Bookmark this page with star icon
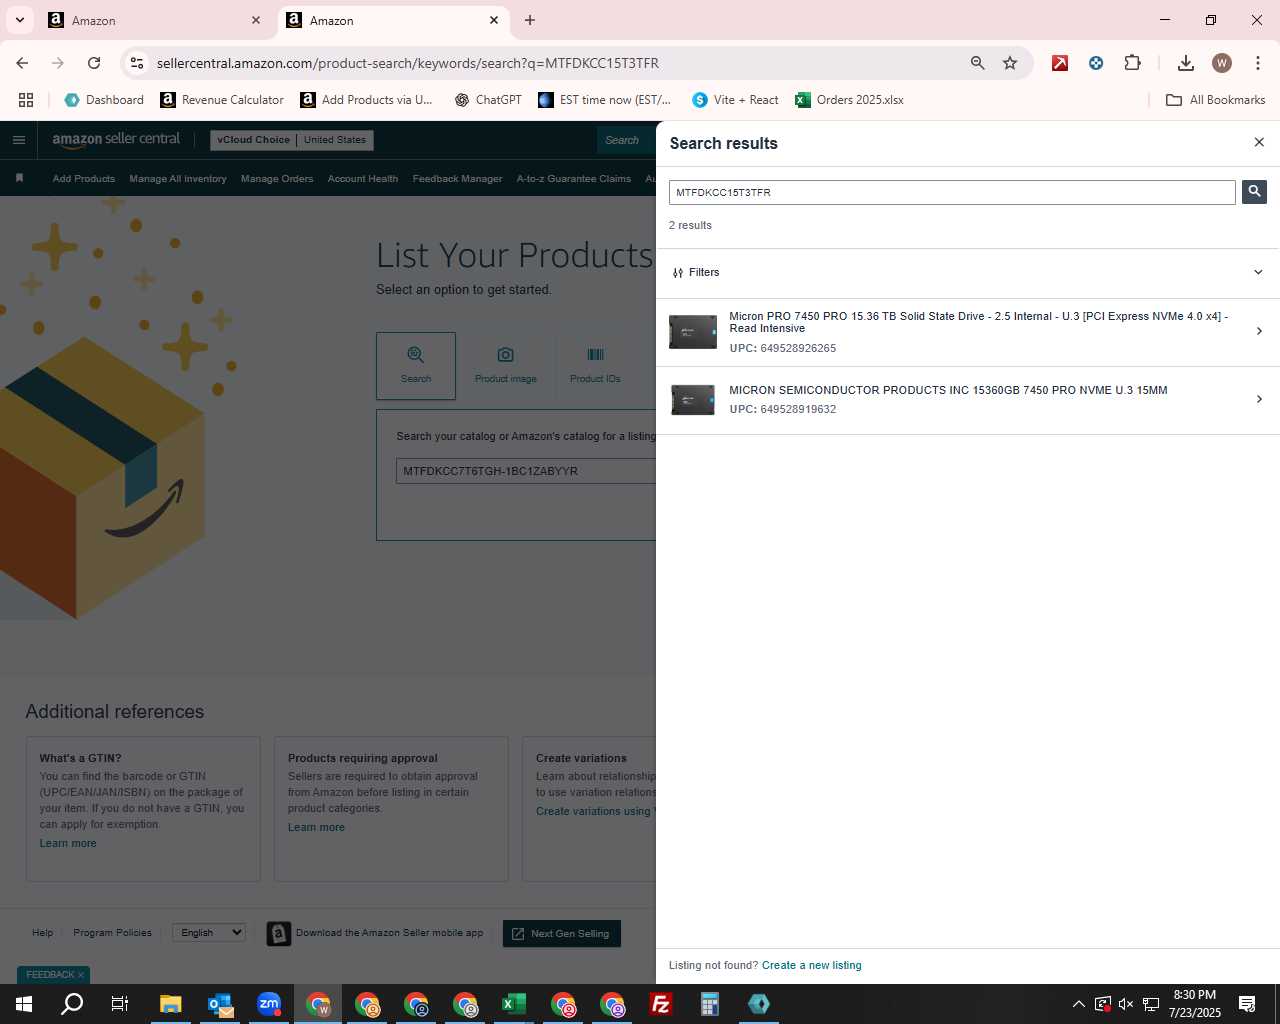This screenshot has width=1280, height=1024. tap(1010, 63)
